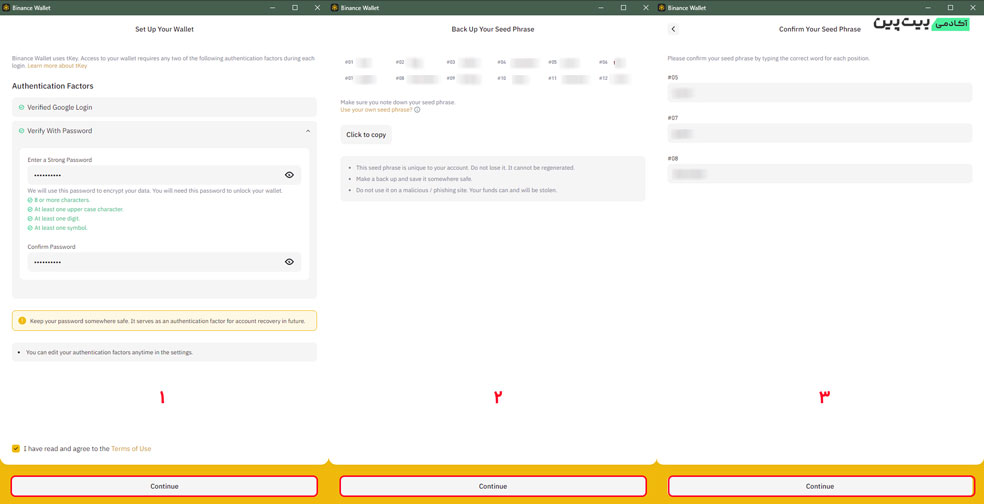Click the seed word slot labeled #09
The image size is (984, 504).
[x=463, y=79]
